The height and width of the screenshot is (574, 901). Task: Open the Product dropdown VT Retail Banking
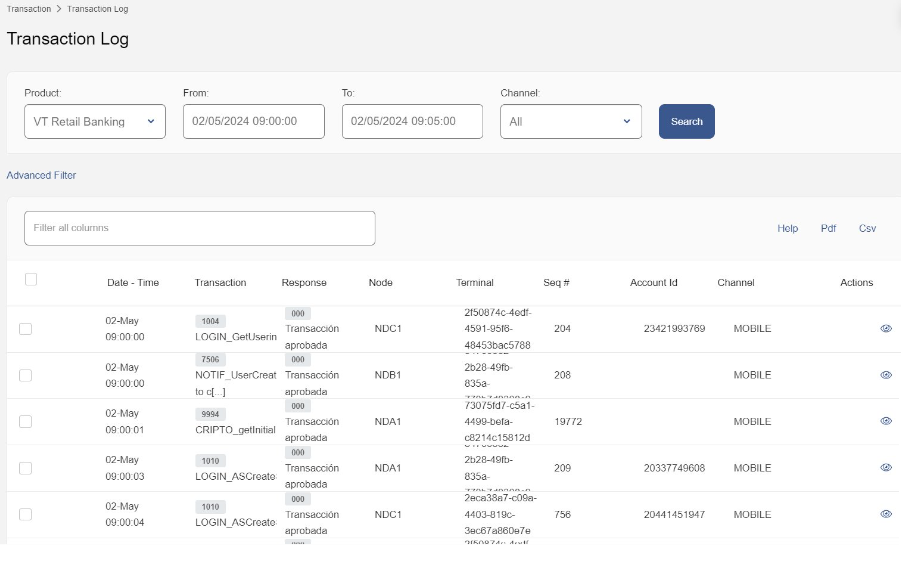pyautogui.click(x=95, y=122)
